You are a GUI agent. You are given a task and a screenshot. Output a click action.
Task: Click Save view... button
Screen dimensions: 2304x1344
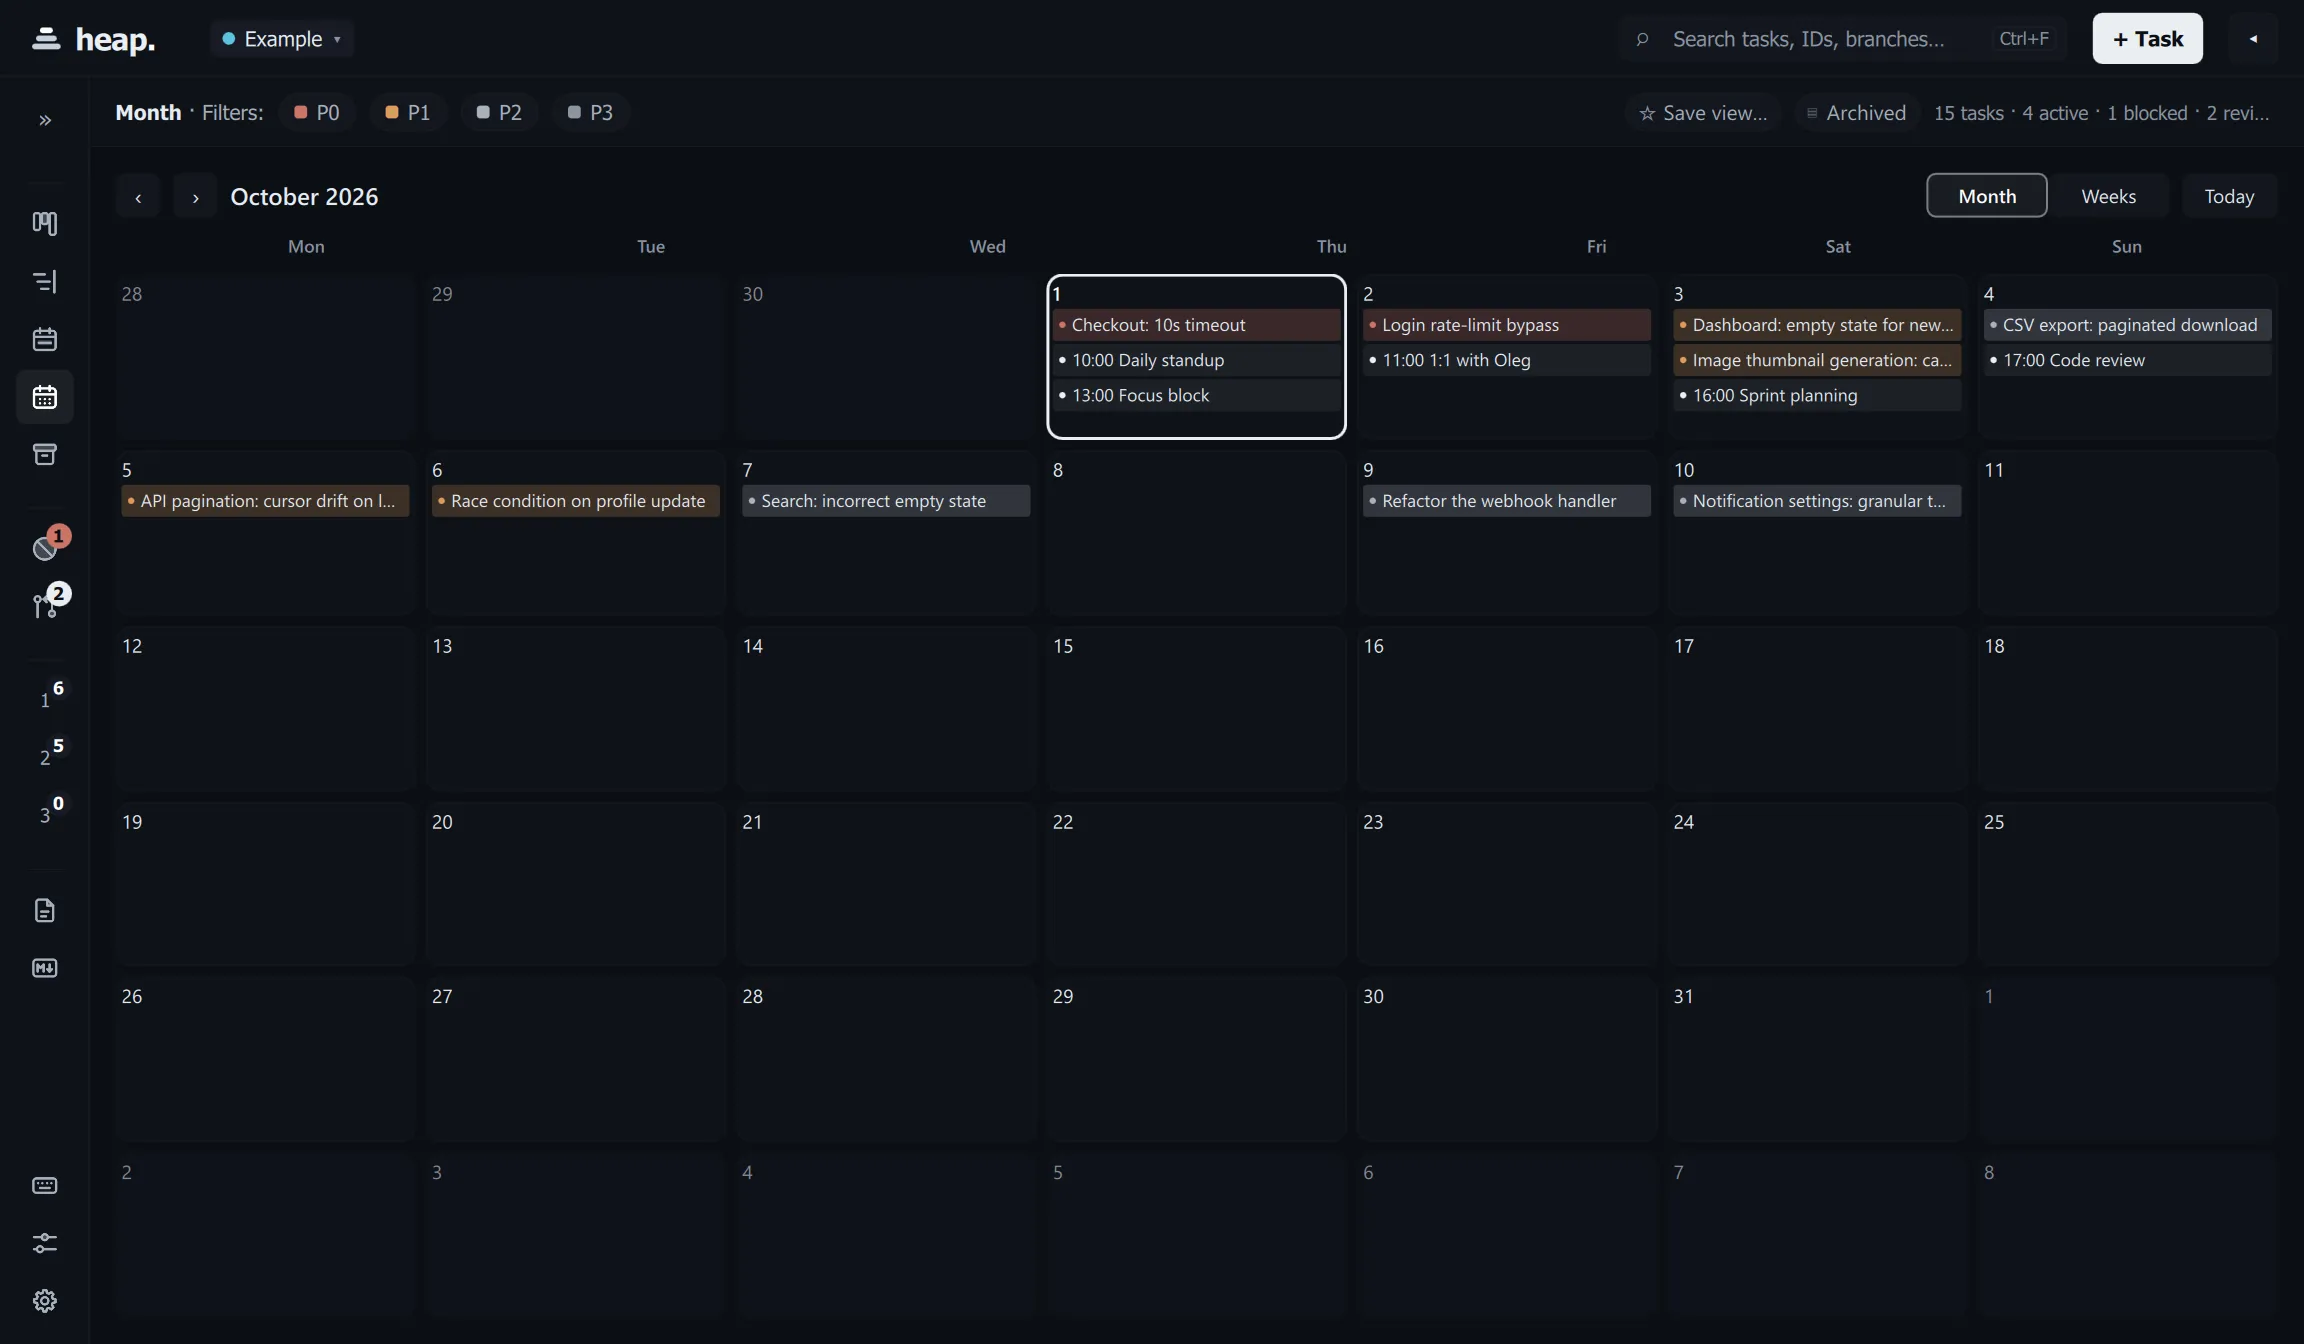pyautogui.click(x=1703, y=112)
